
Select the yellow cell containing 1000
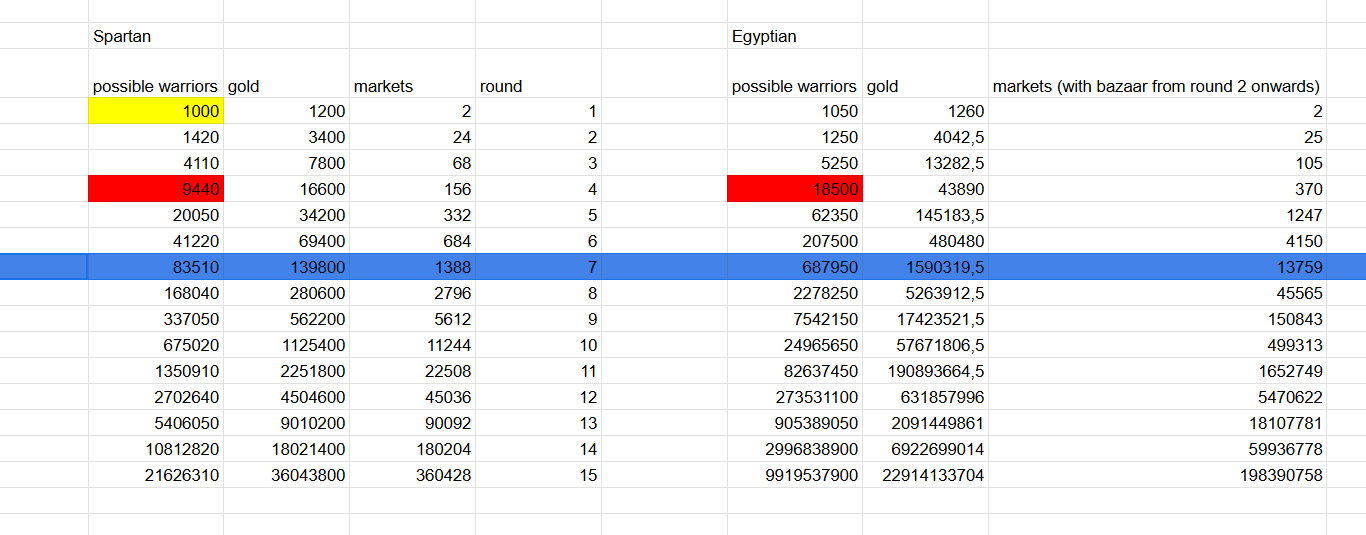click(155, 111)
